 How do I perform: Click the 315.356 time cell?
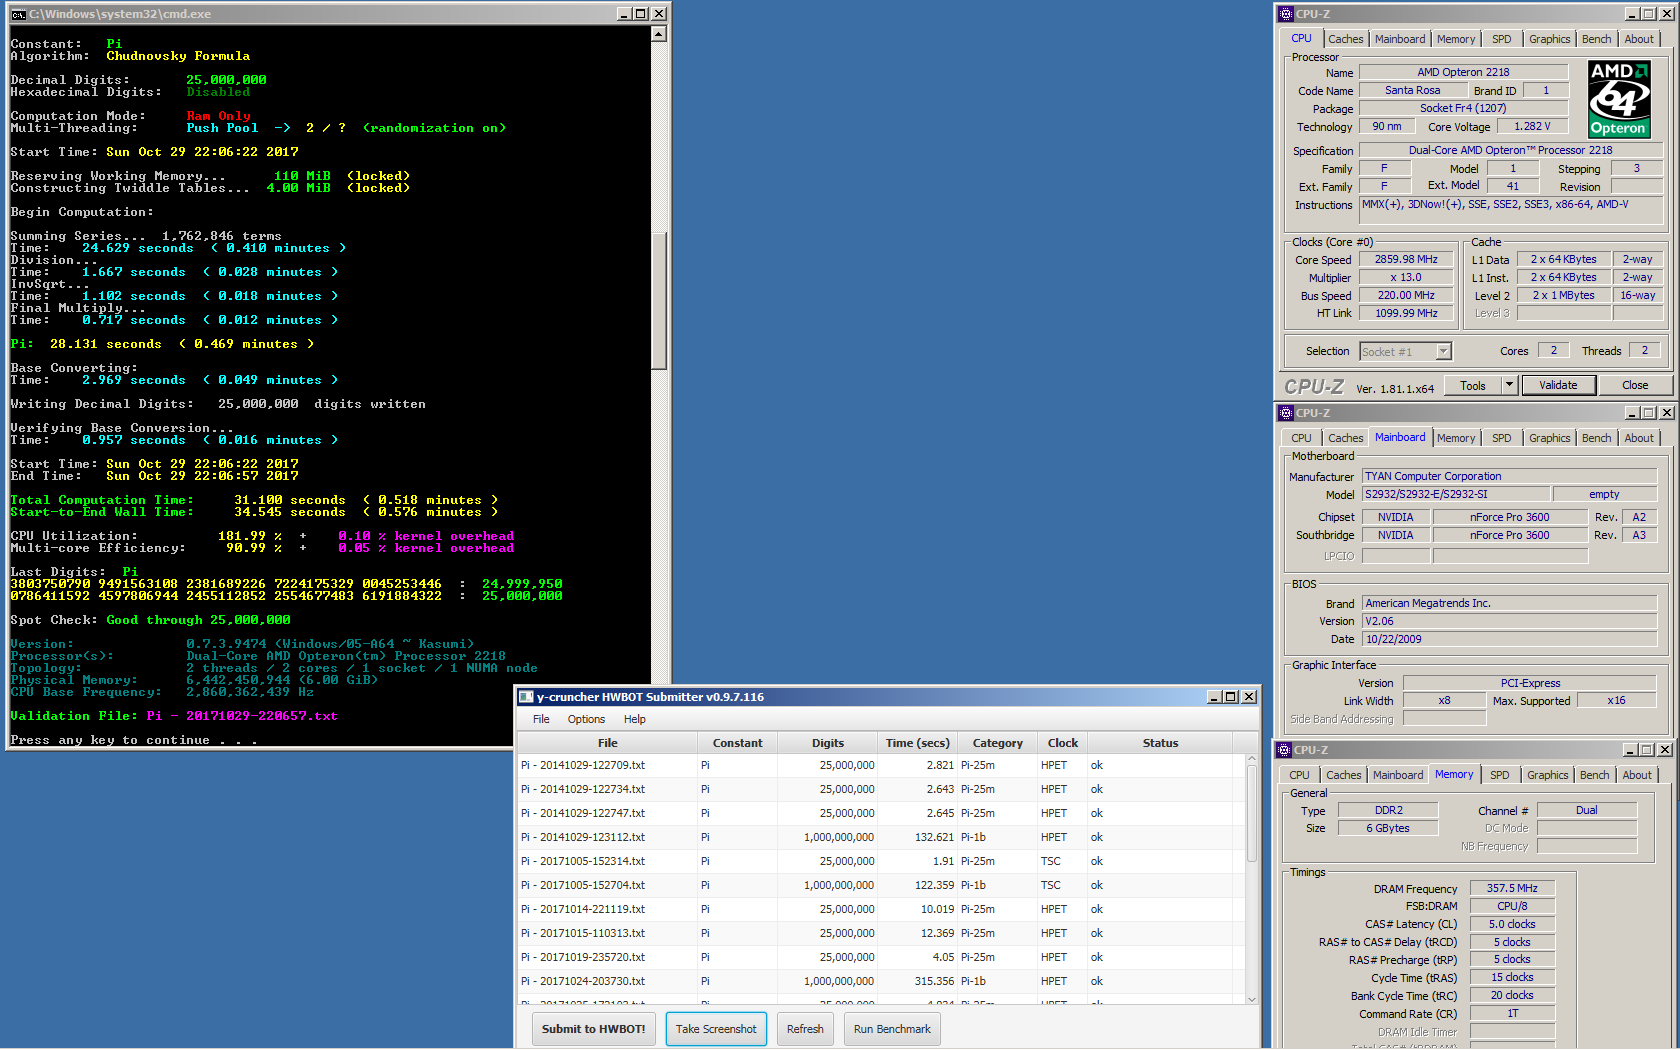click(x=918, y=981)
